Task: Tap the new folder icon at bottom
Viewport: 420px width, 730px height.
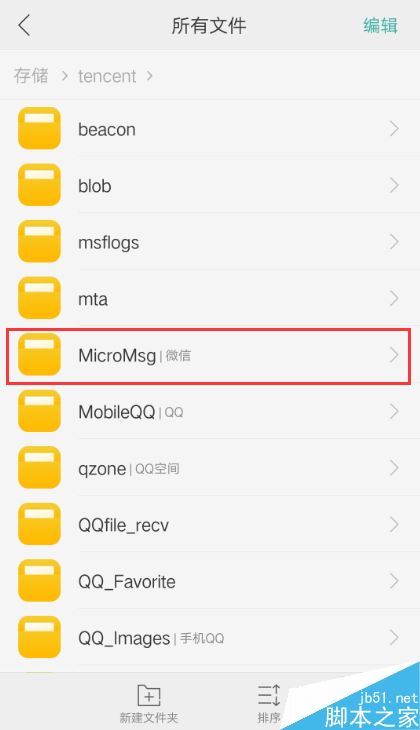Action: tap(149, 695)
